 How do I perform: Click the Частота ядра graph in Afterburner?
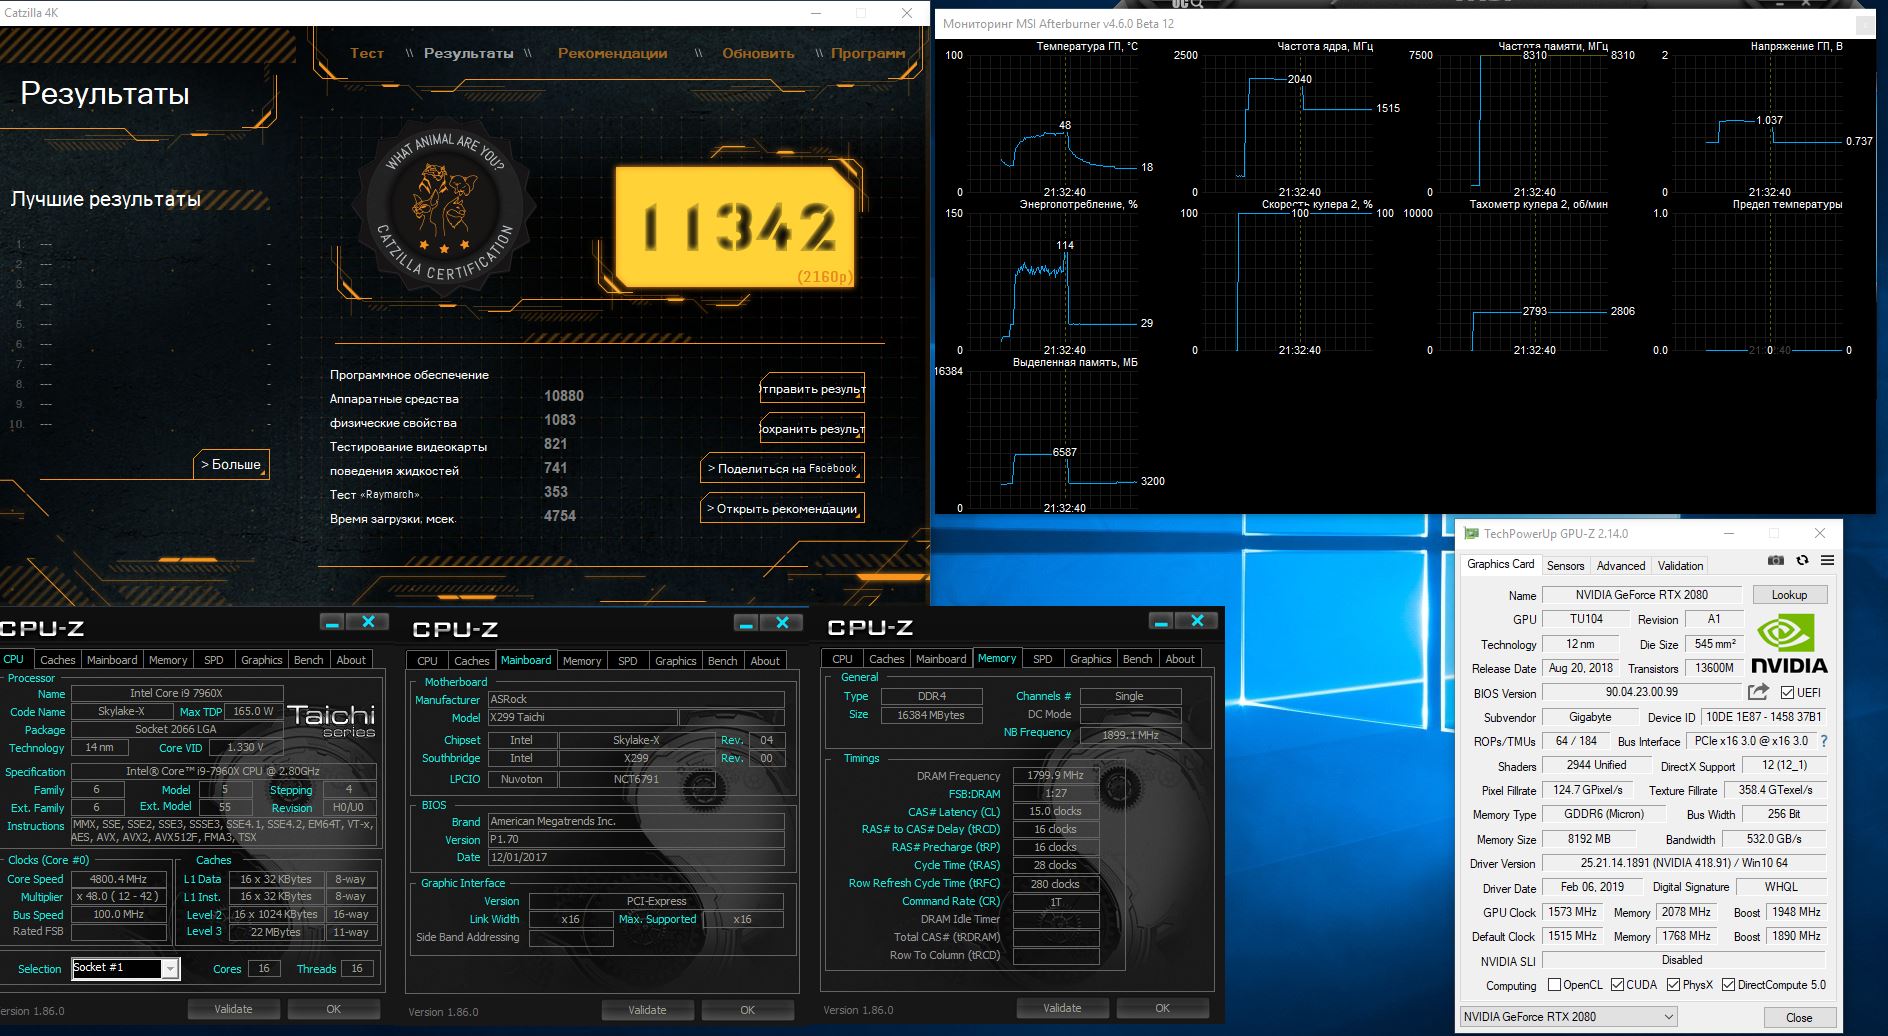[x=1288, y=124]
